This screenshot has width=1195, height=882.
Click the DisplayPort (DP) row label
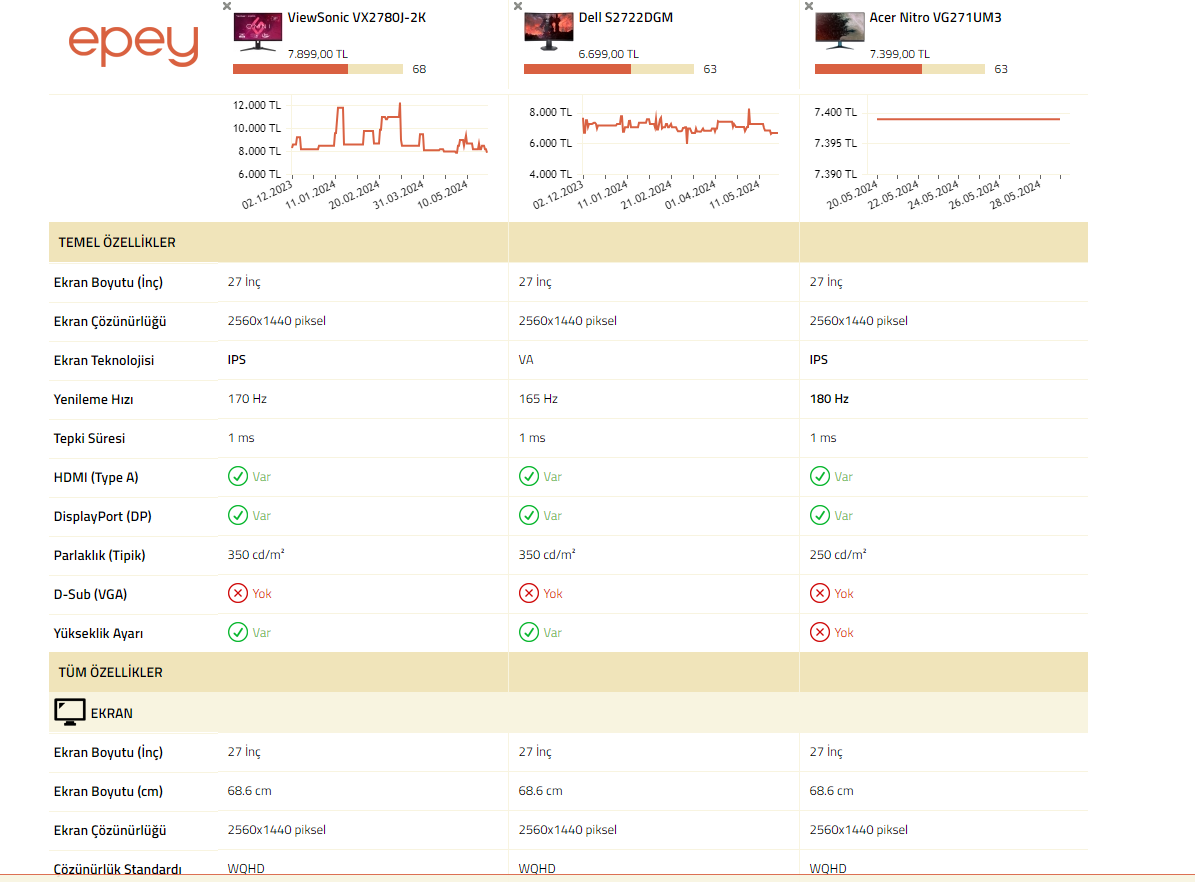[x=102, y=516]
